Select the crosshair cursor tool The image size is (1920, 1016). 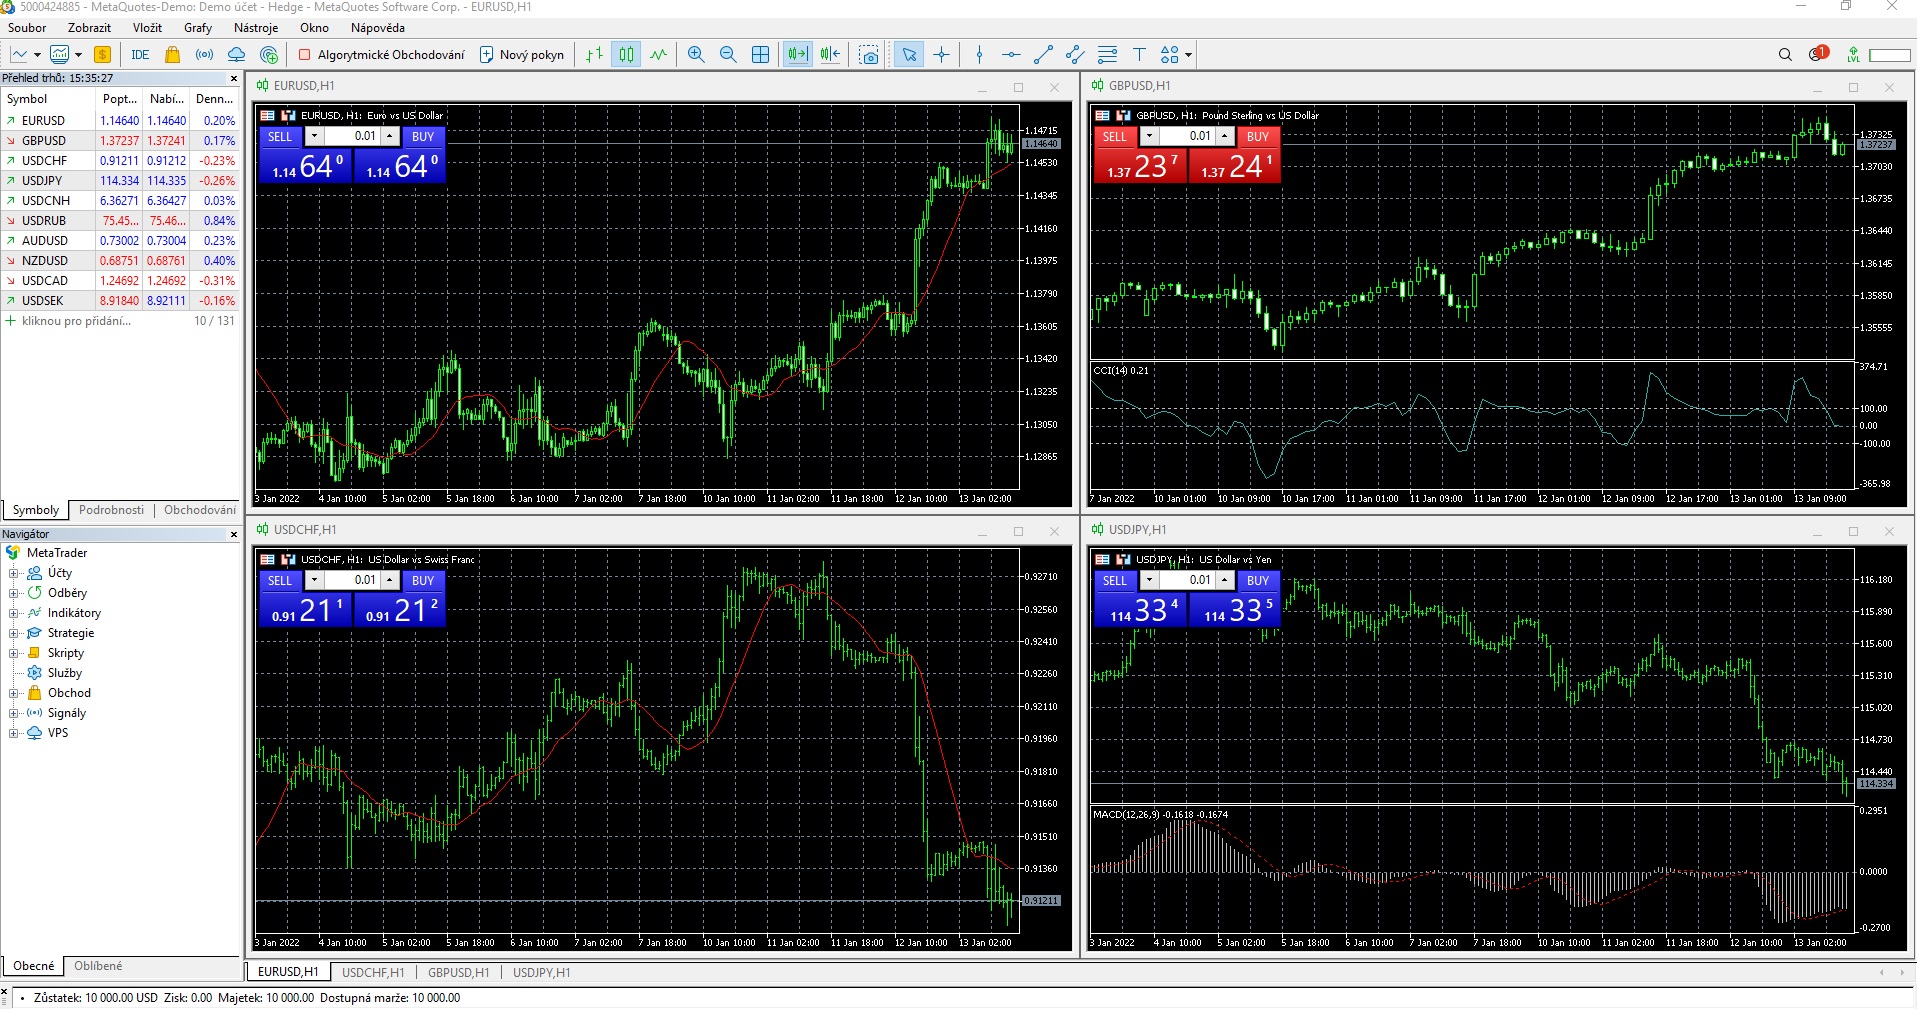tap(941, 55)
